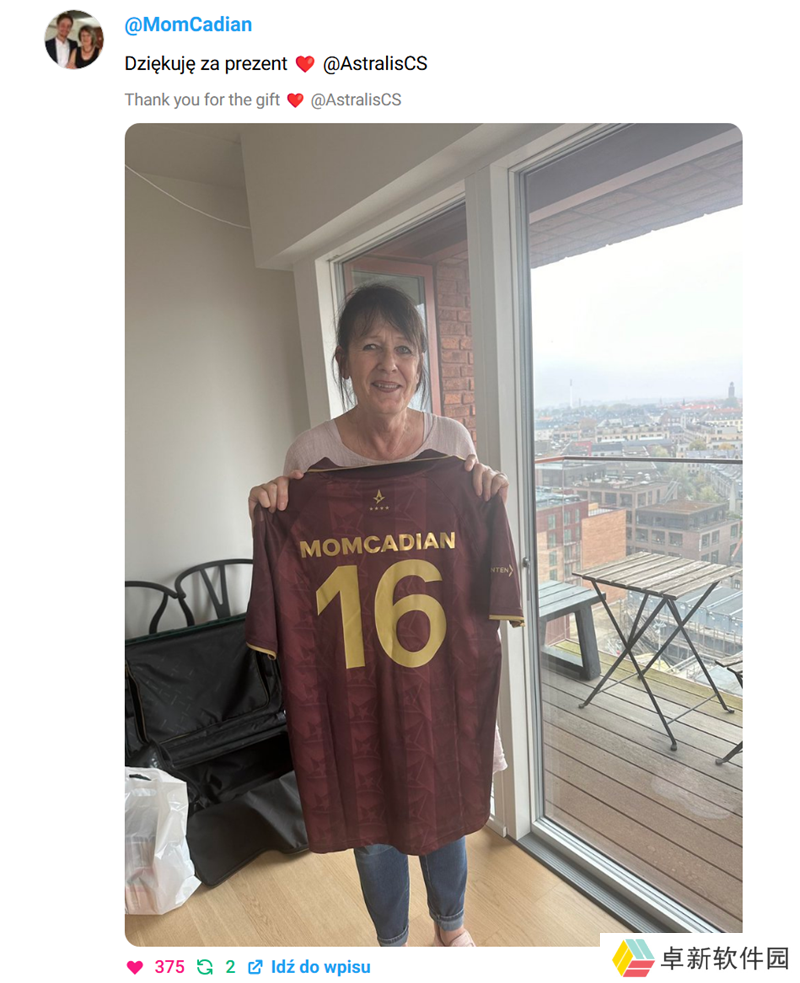Click the red heart emoji after "prezent"
The height and width of the screenshot is (983, 800).
[305, 64]
